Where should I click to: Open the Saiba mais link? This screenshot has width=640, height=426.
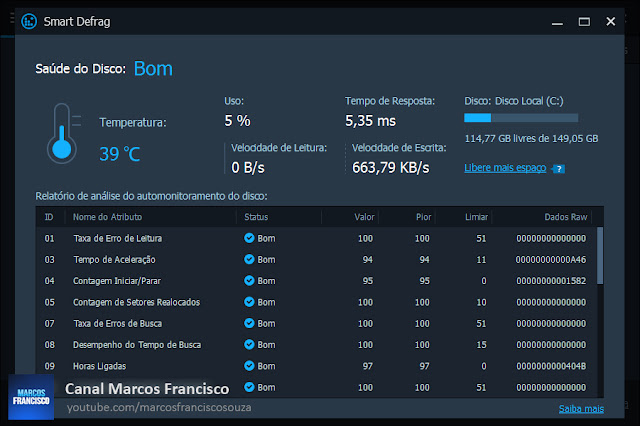click(581, 408)
